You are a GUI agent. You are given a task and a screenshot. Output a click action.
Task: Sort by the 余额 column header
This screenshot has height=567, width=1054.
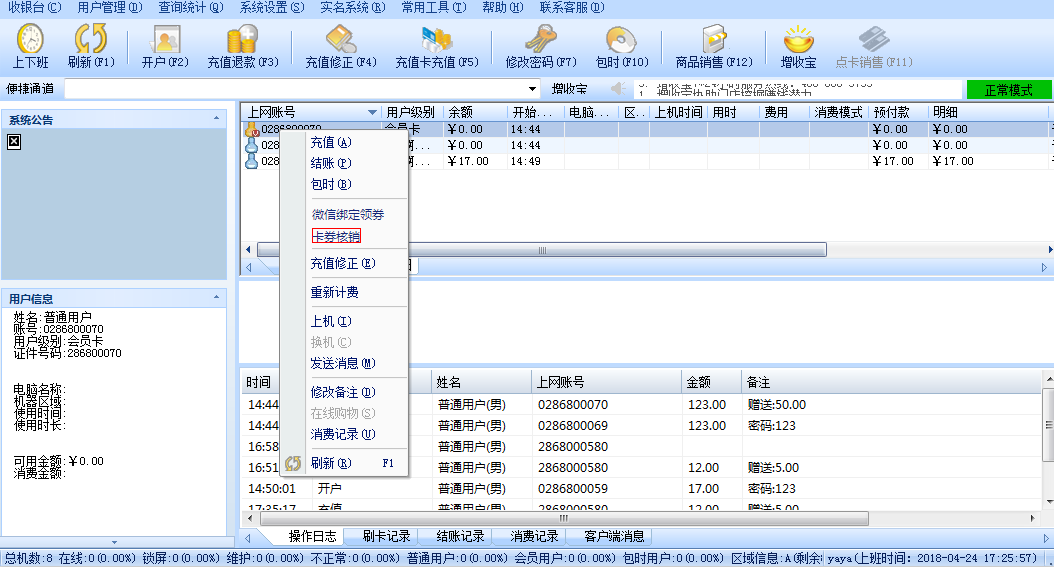[x=475, y=112]
